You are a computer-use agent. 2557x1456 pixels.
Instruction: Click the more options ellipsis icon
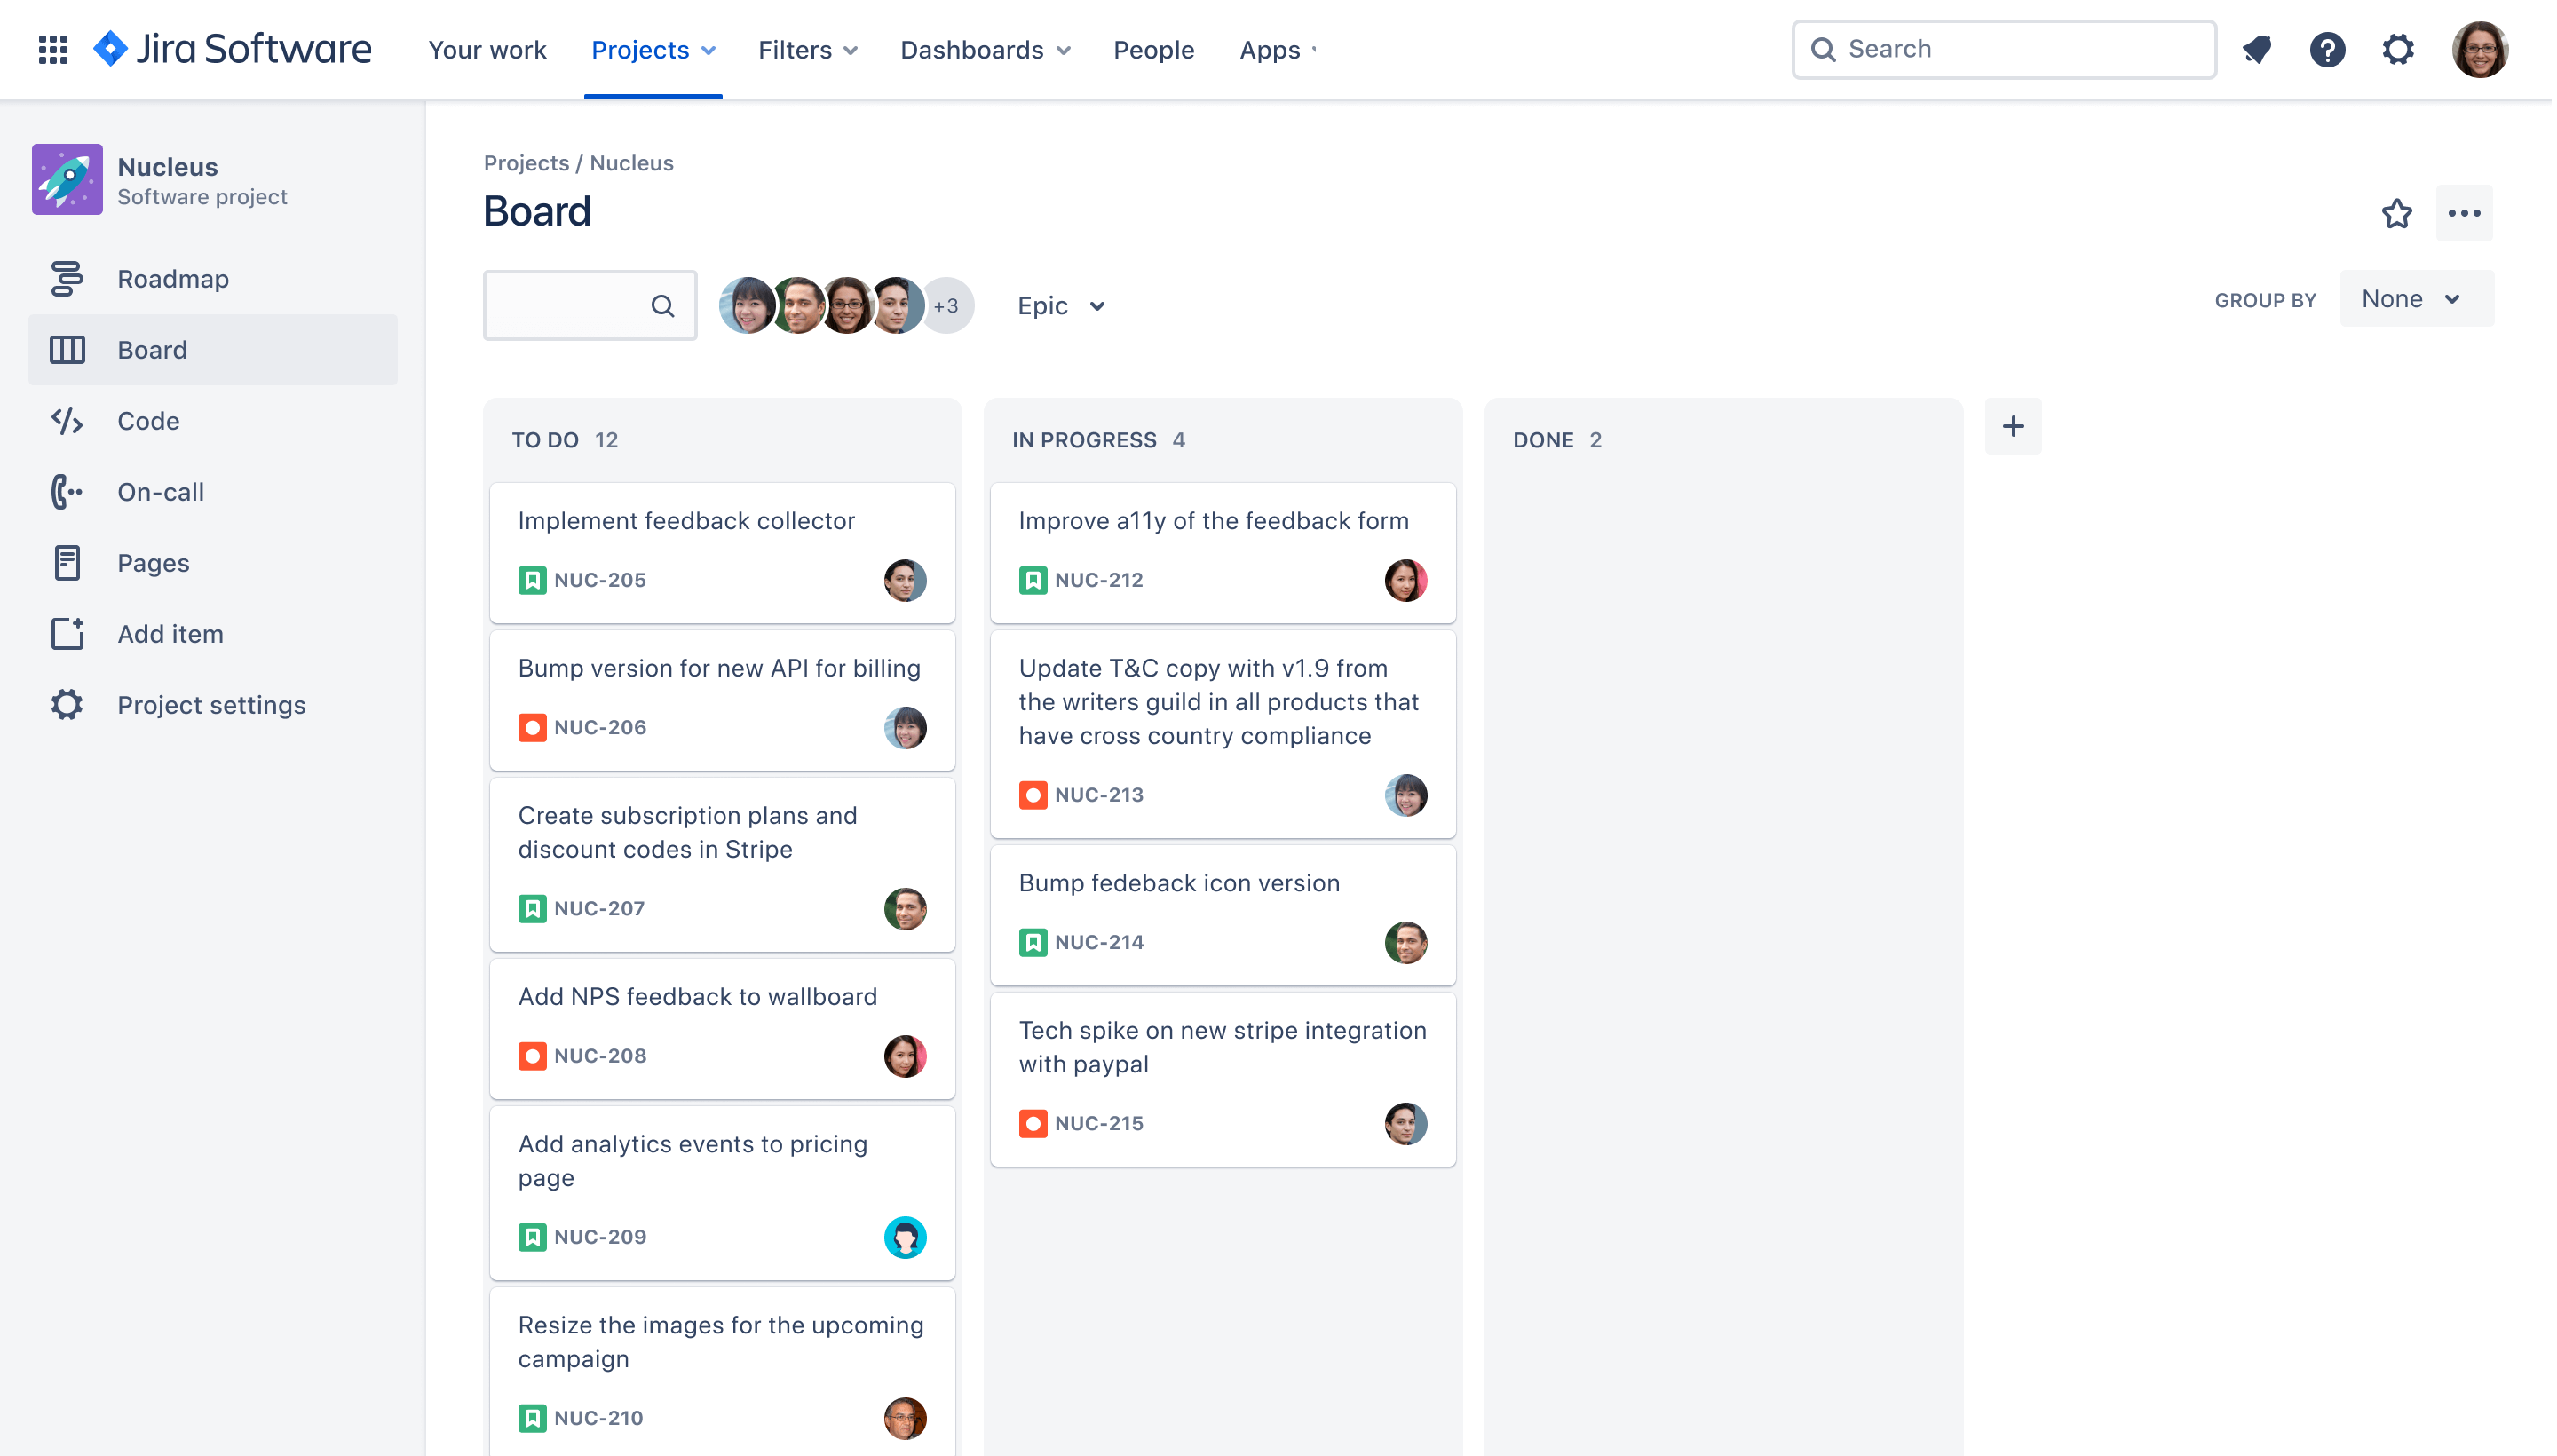(x=2466, y=214)
